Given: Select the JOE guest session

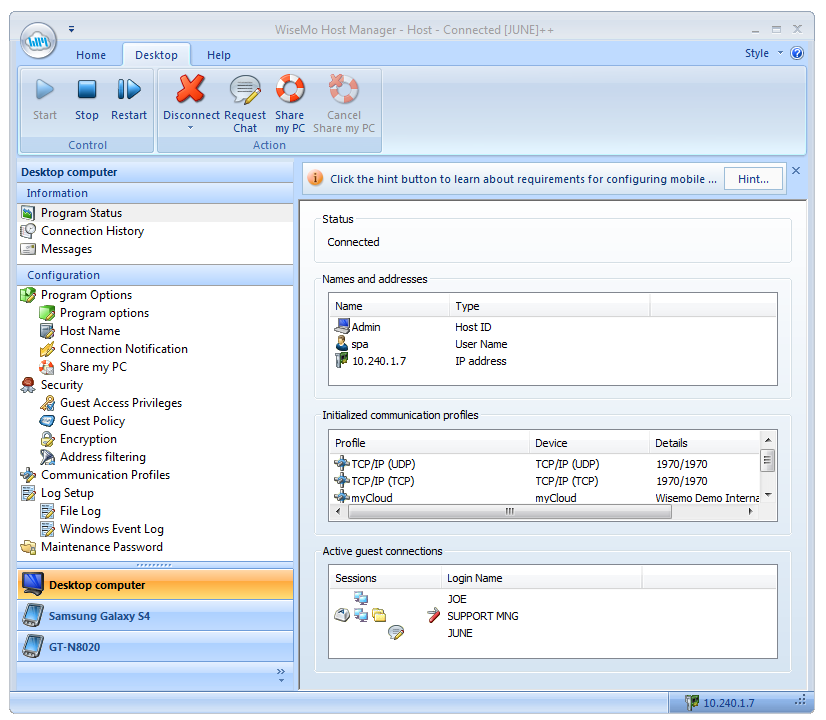Looking at the screenshot, I should (553, 599).
